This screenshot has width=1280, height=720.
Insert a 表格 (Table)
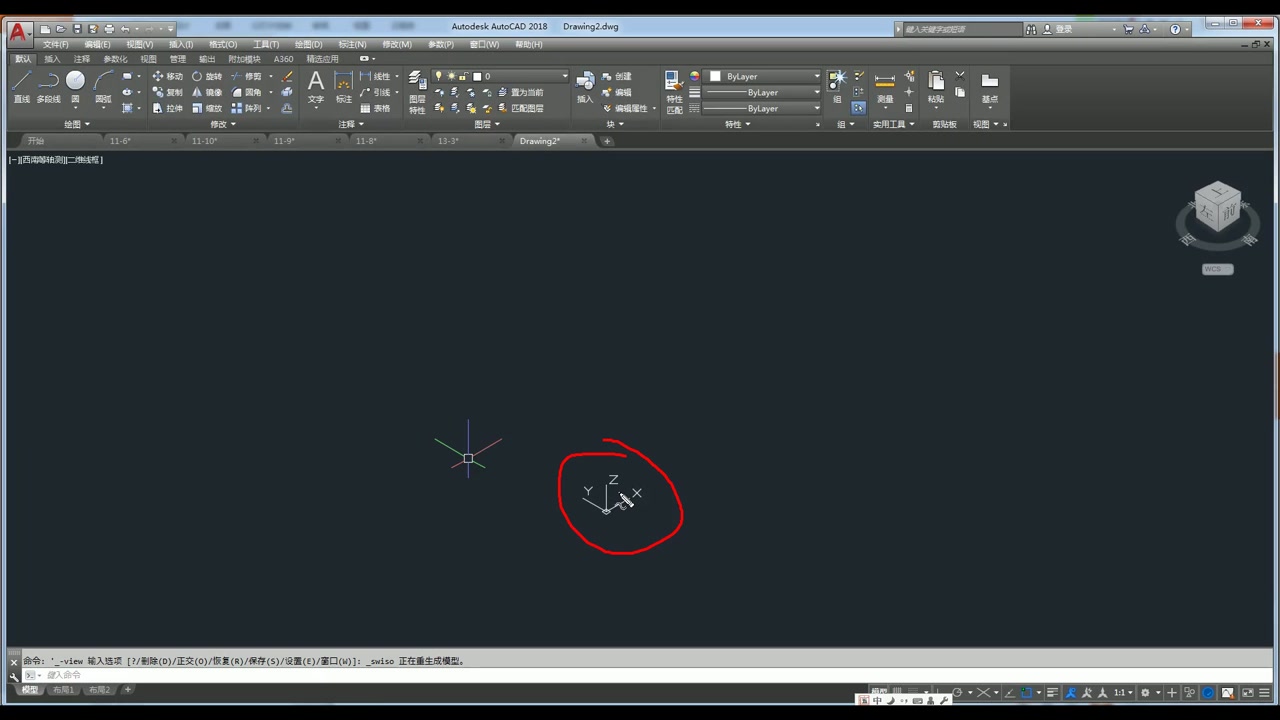[375, 108]
